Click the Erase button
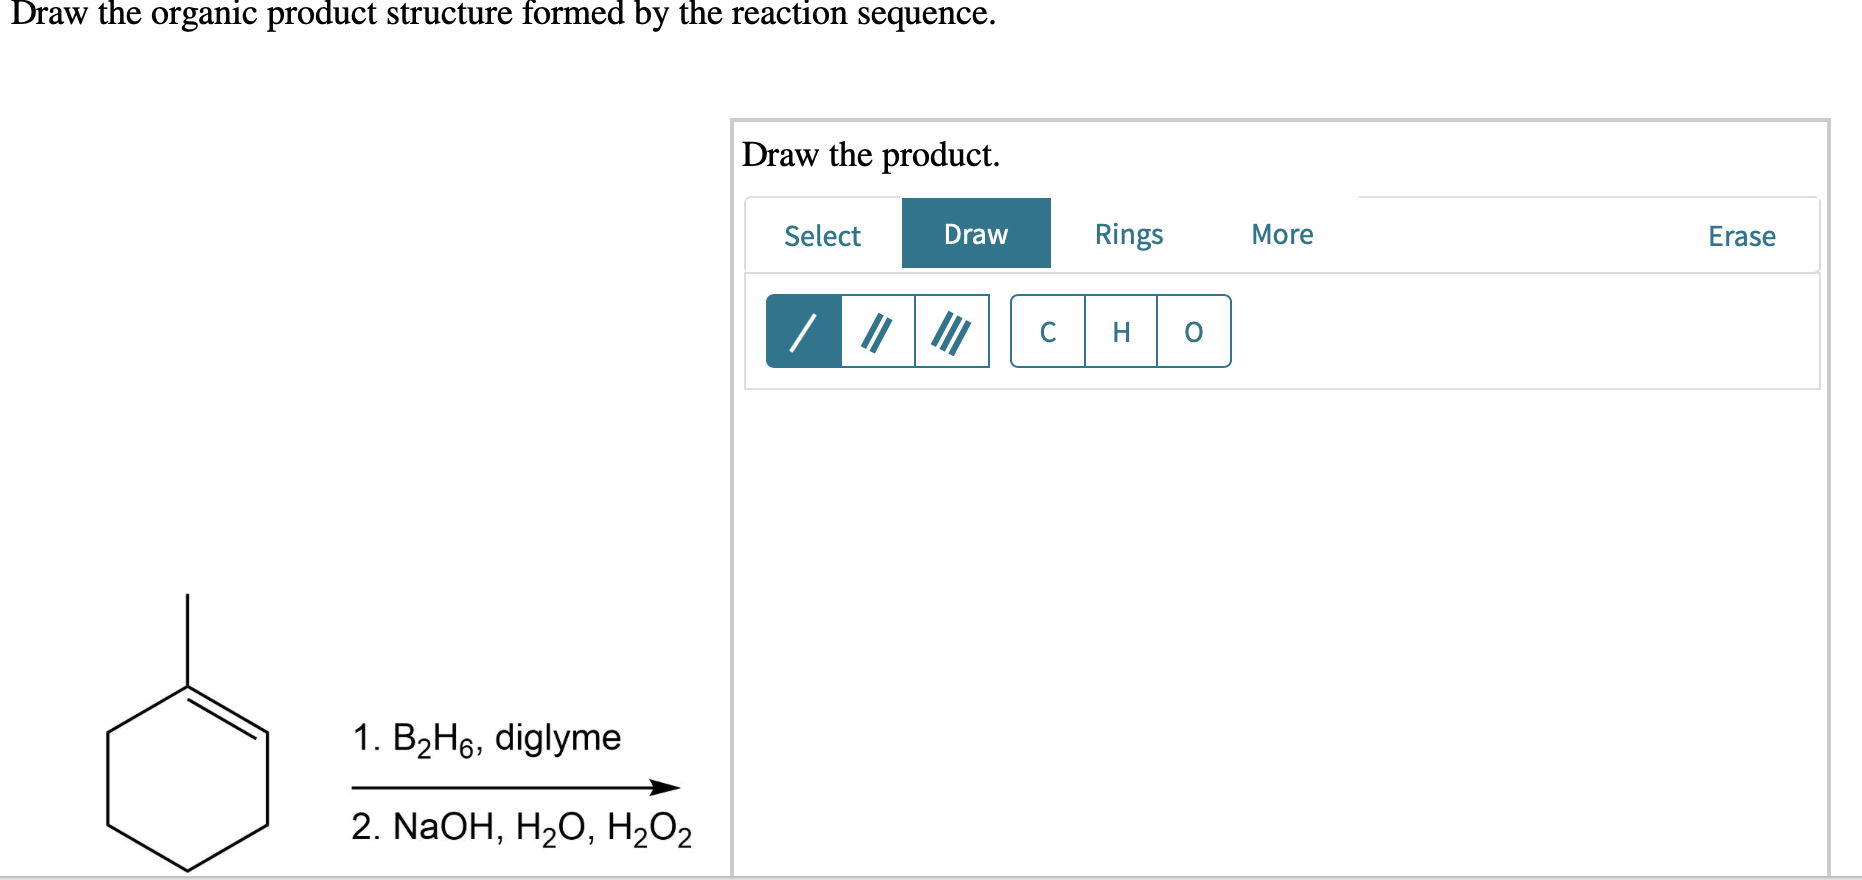The height and width of the screenshot is (880, 1862). (1742, 236)
